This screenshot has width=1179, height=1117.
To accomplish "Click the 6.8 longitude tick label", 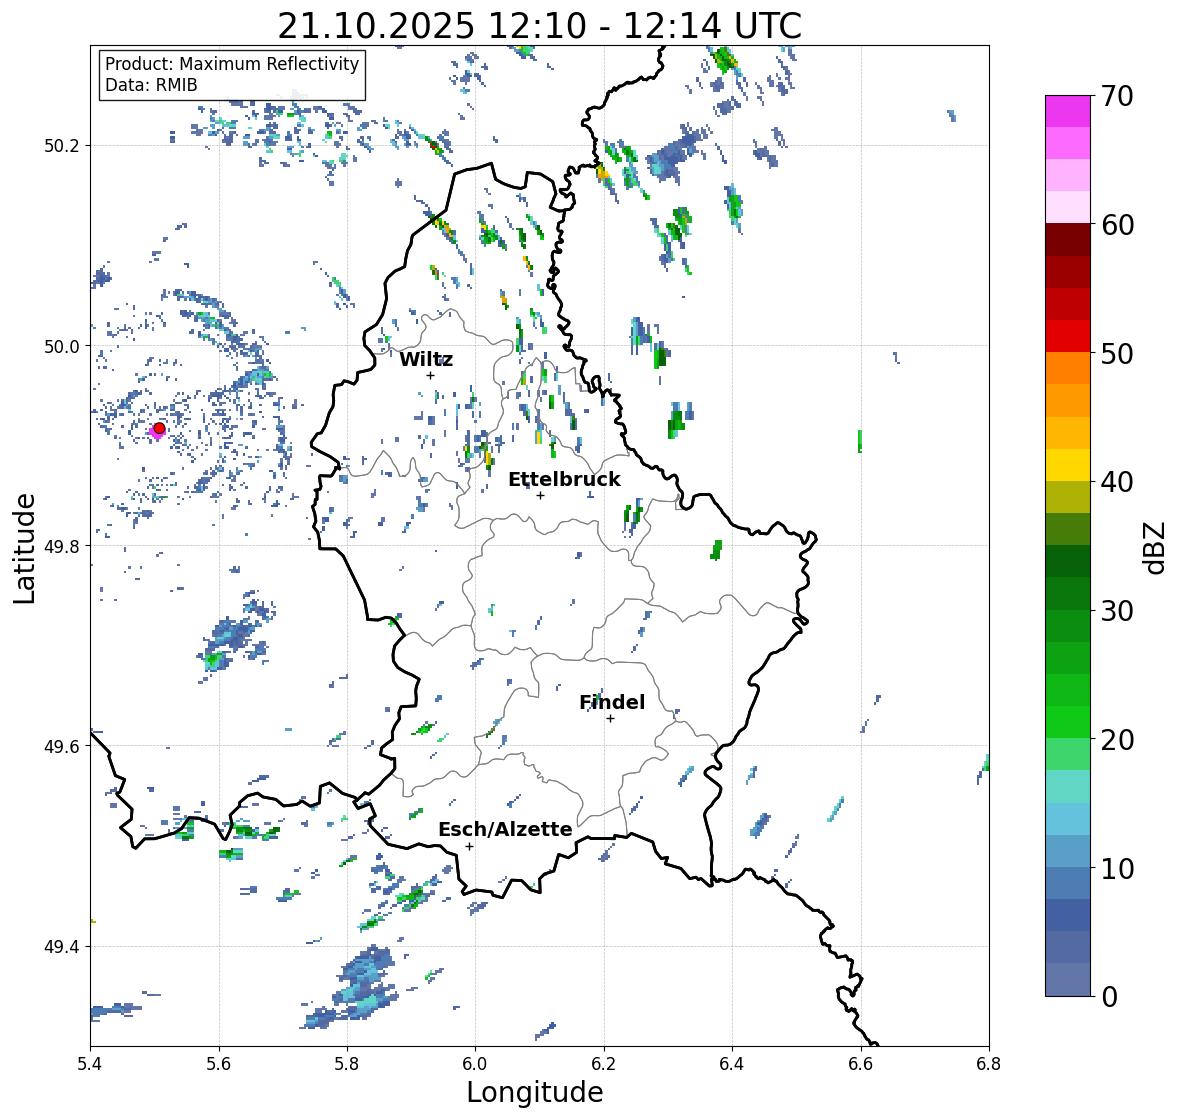I will 989,1063.
